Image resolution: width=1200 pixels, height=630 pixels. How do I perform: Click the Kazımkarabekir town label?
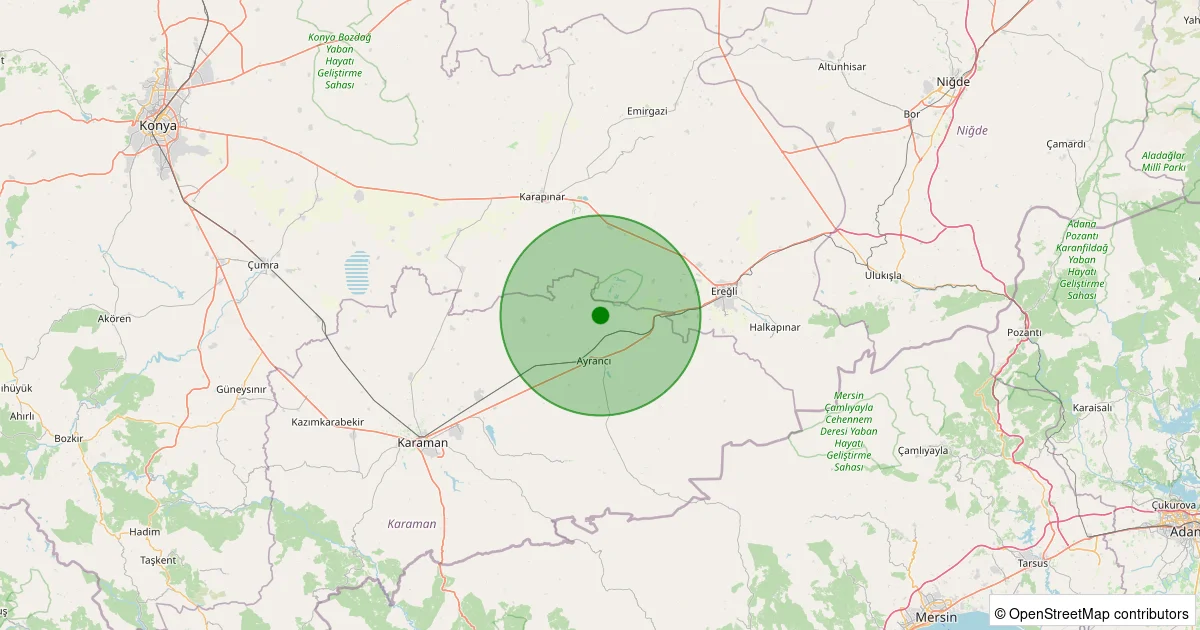(327, 422)
